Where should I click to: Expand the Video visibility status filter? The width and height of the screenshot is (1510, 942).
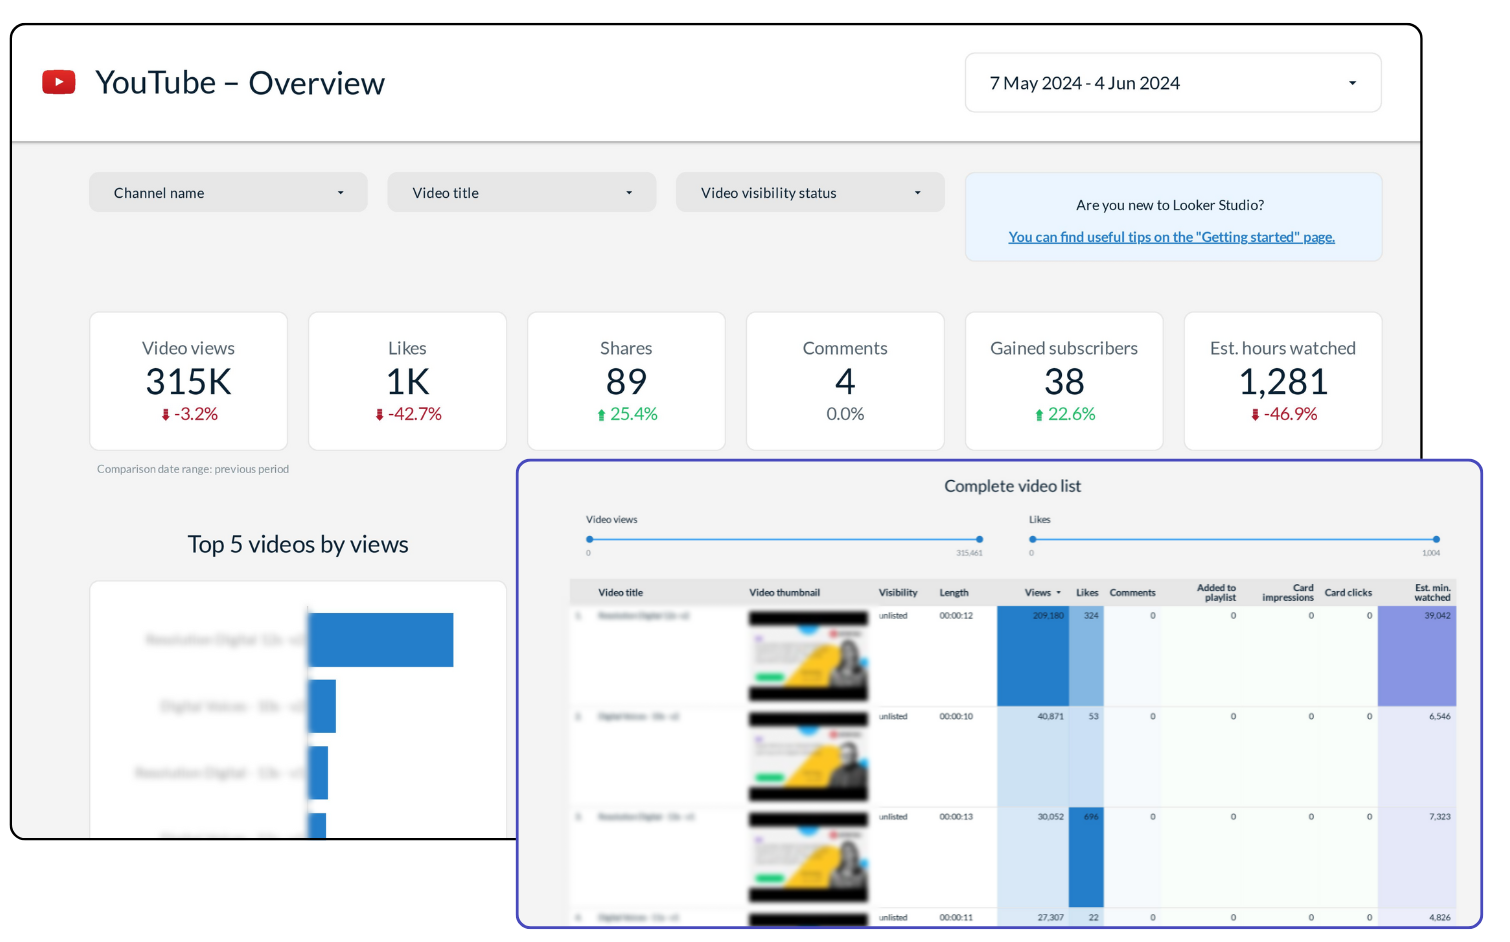pos(809,193)
